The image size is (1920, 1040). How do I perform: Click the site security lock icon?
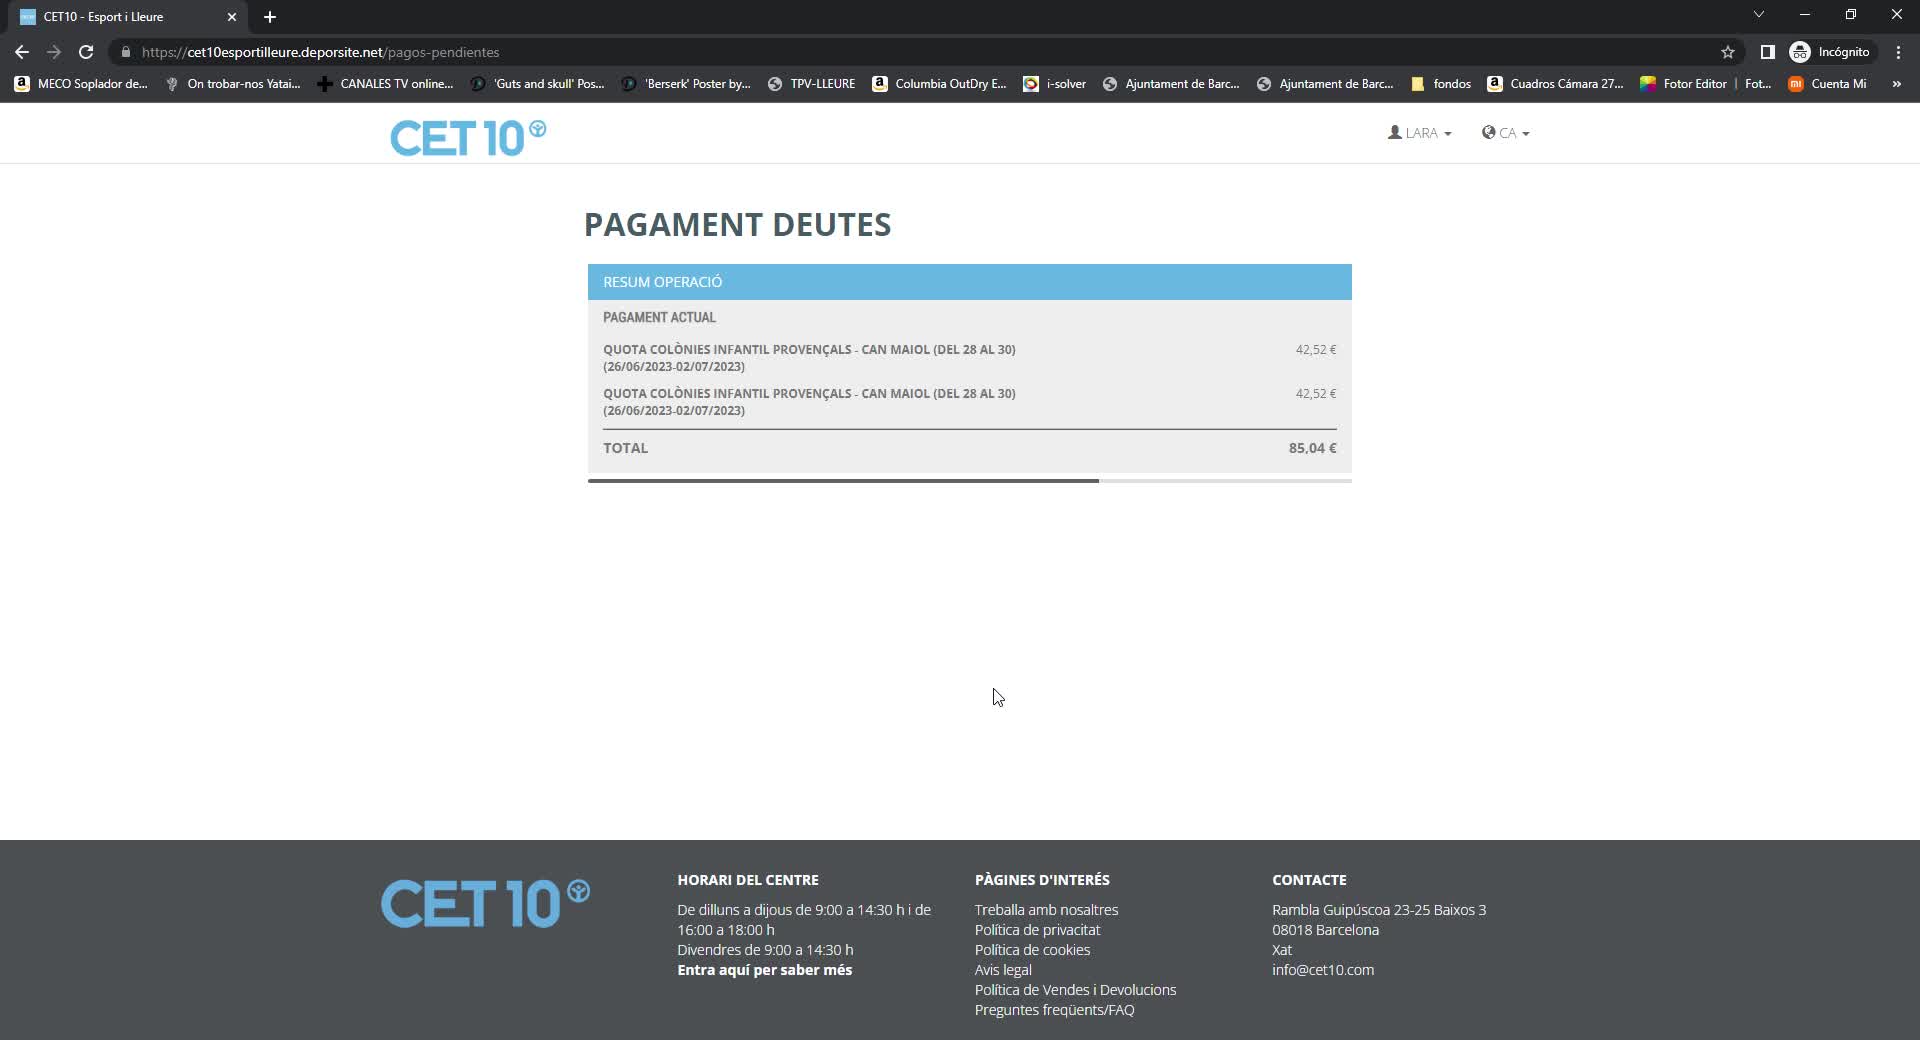click(x=125, y=52)
